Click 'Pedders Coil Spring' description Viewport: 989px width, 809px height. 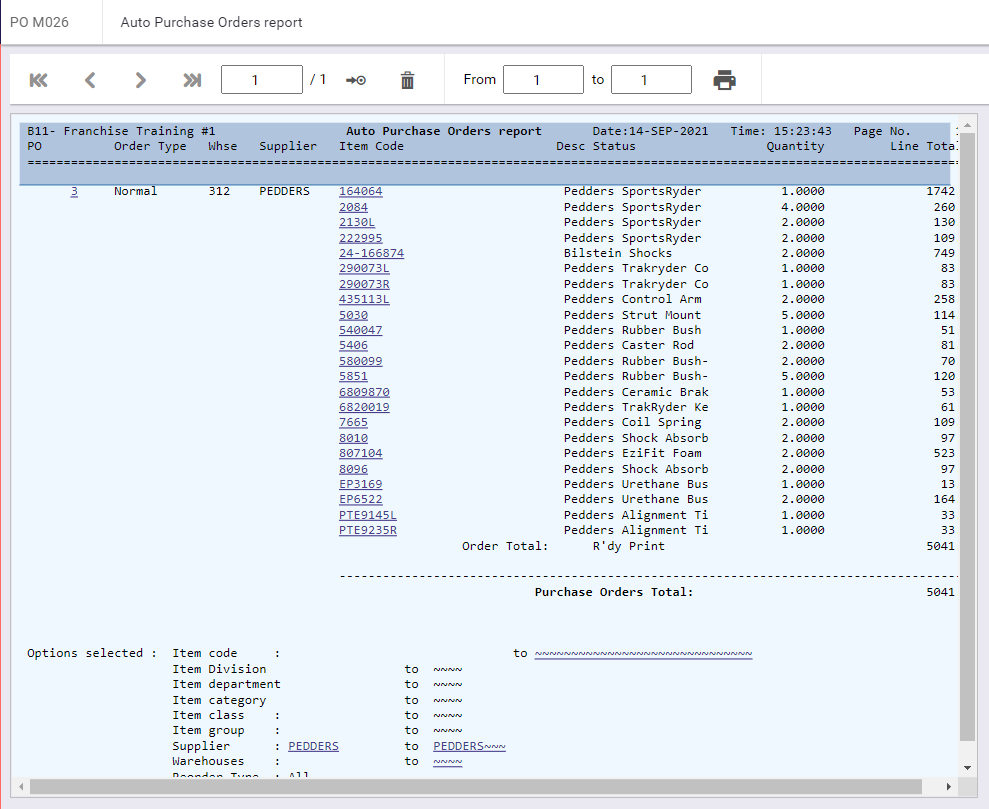(632, 422)
